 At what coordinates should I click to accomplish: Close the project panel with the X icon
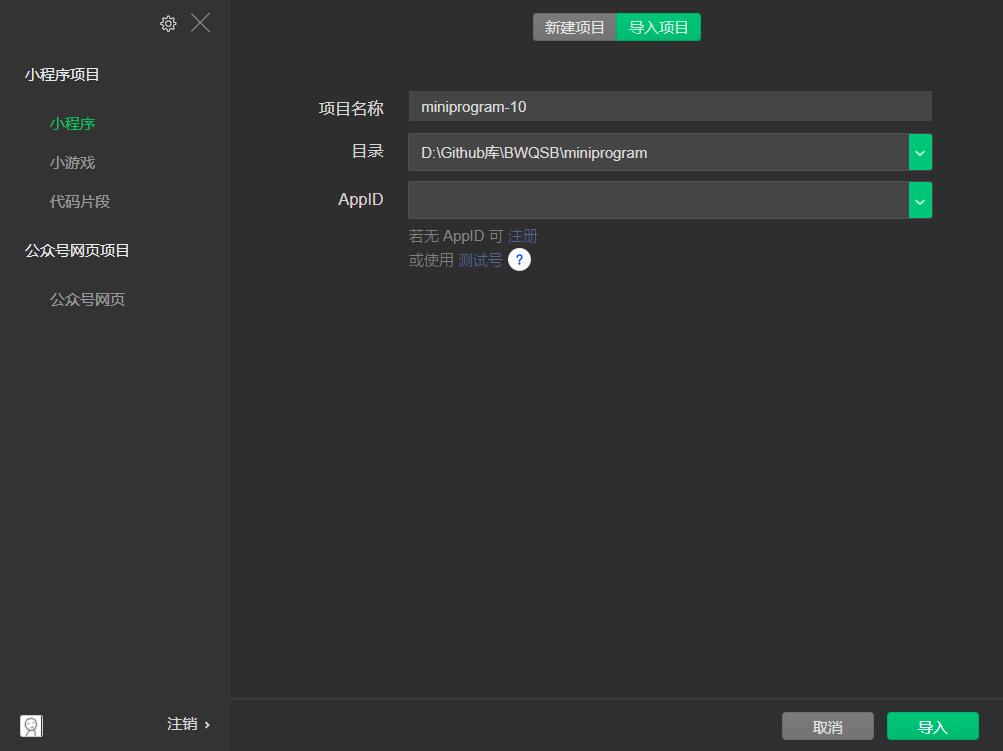pyautogui.click(x=200, y=23)
